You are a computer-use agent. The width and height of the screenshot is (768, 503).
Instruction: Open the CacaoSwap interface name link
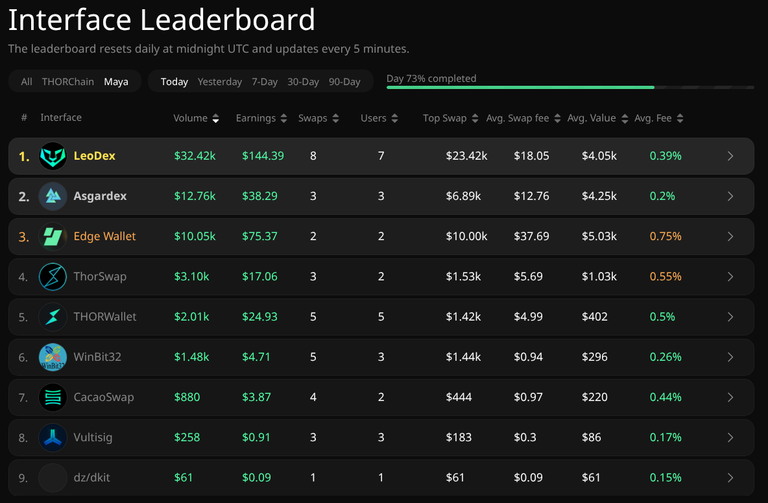103,397
